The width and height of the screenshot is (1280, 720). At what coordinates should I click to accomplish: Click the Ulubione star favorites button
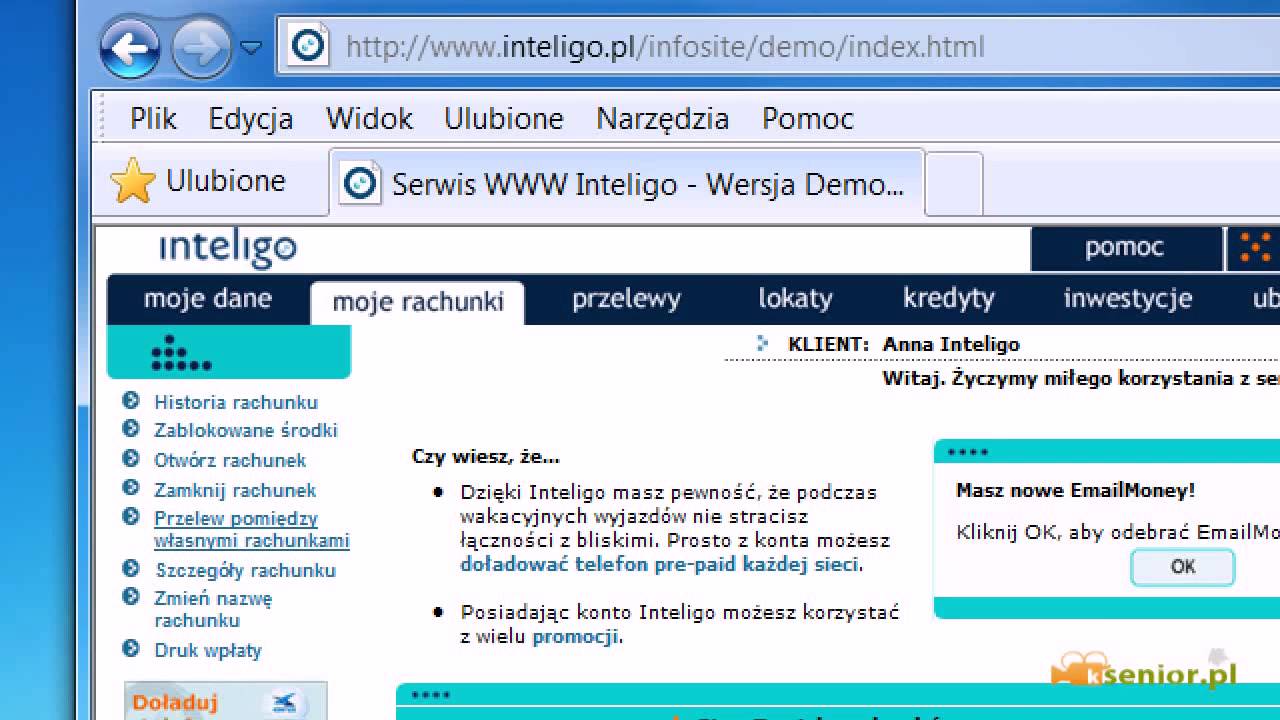pos(198,181)
